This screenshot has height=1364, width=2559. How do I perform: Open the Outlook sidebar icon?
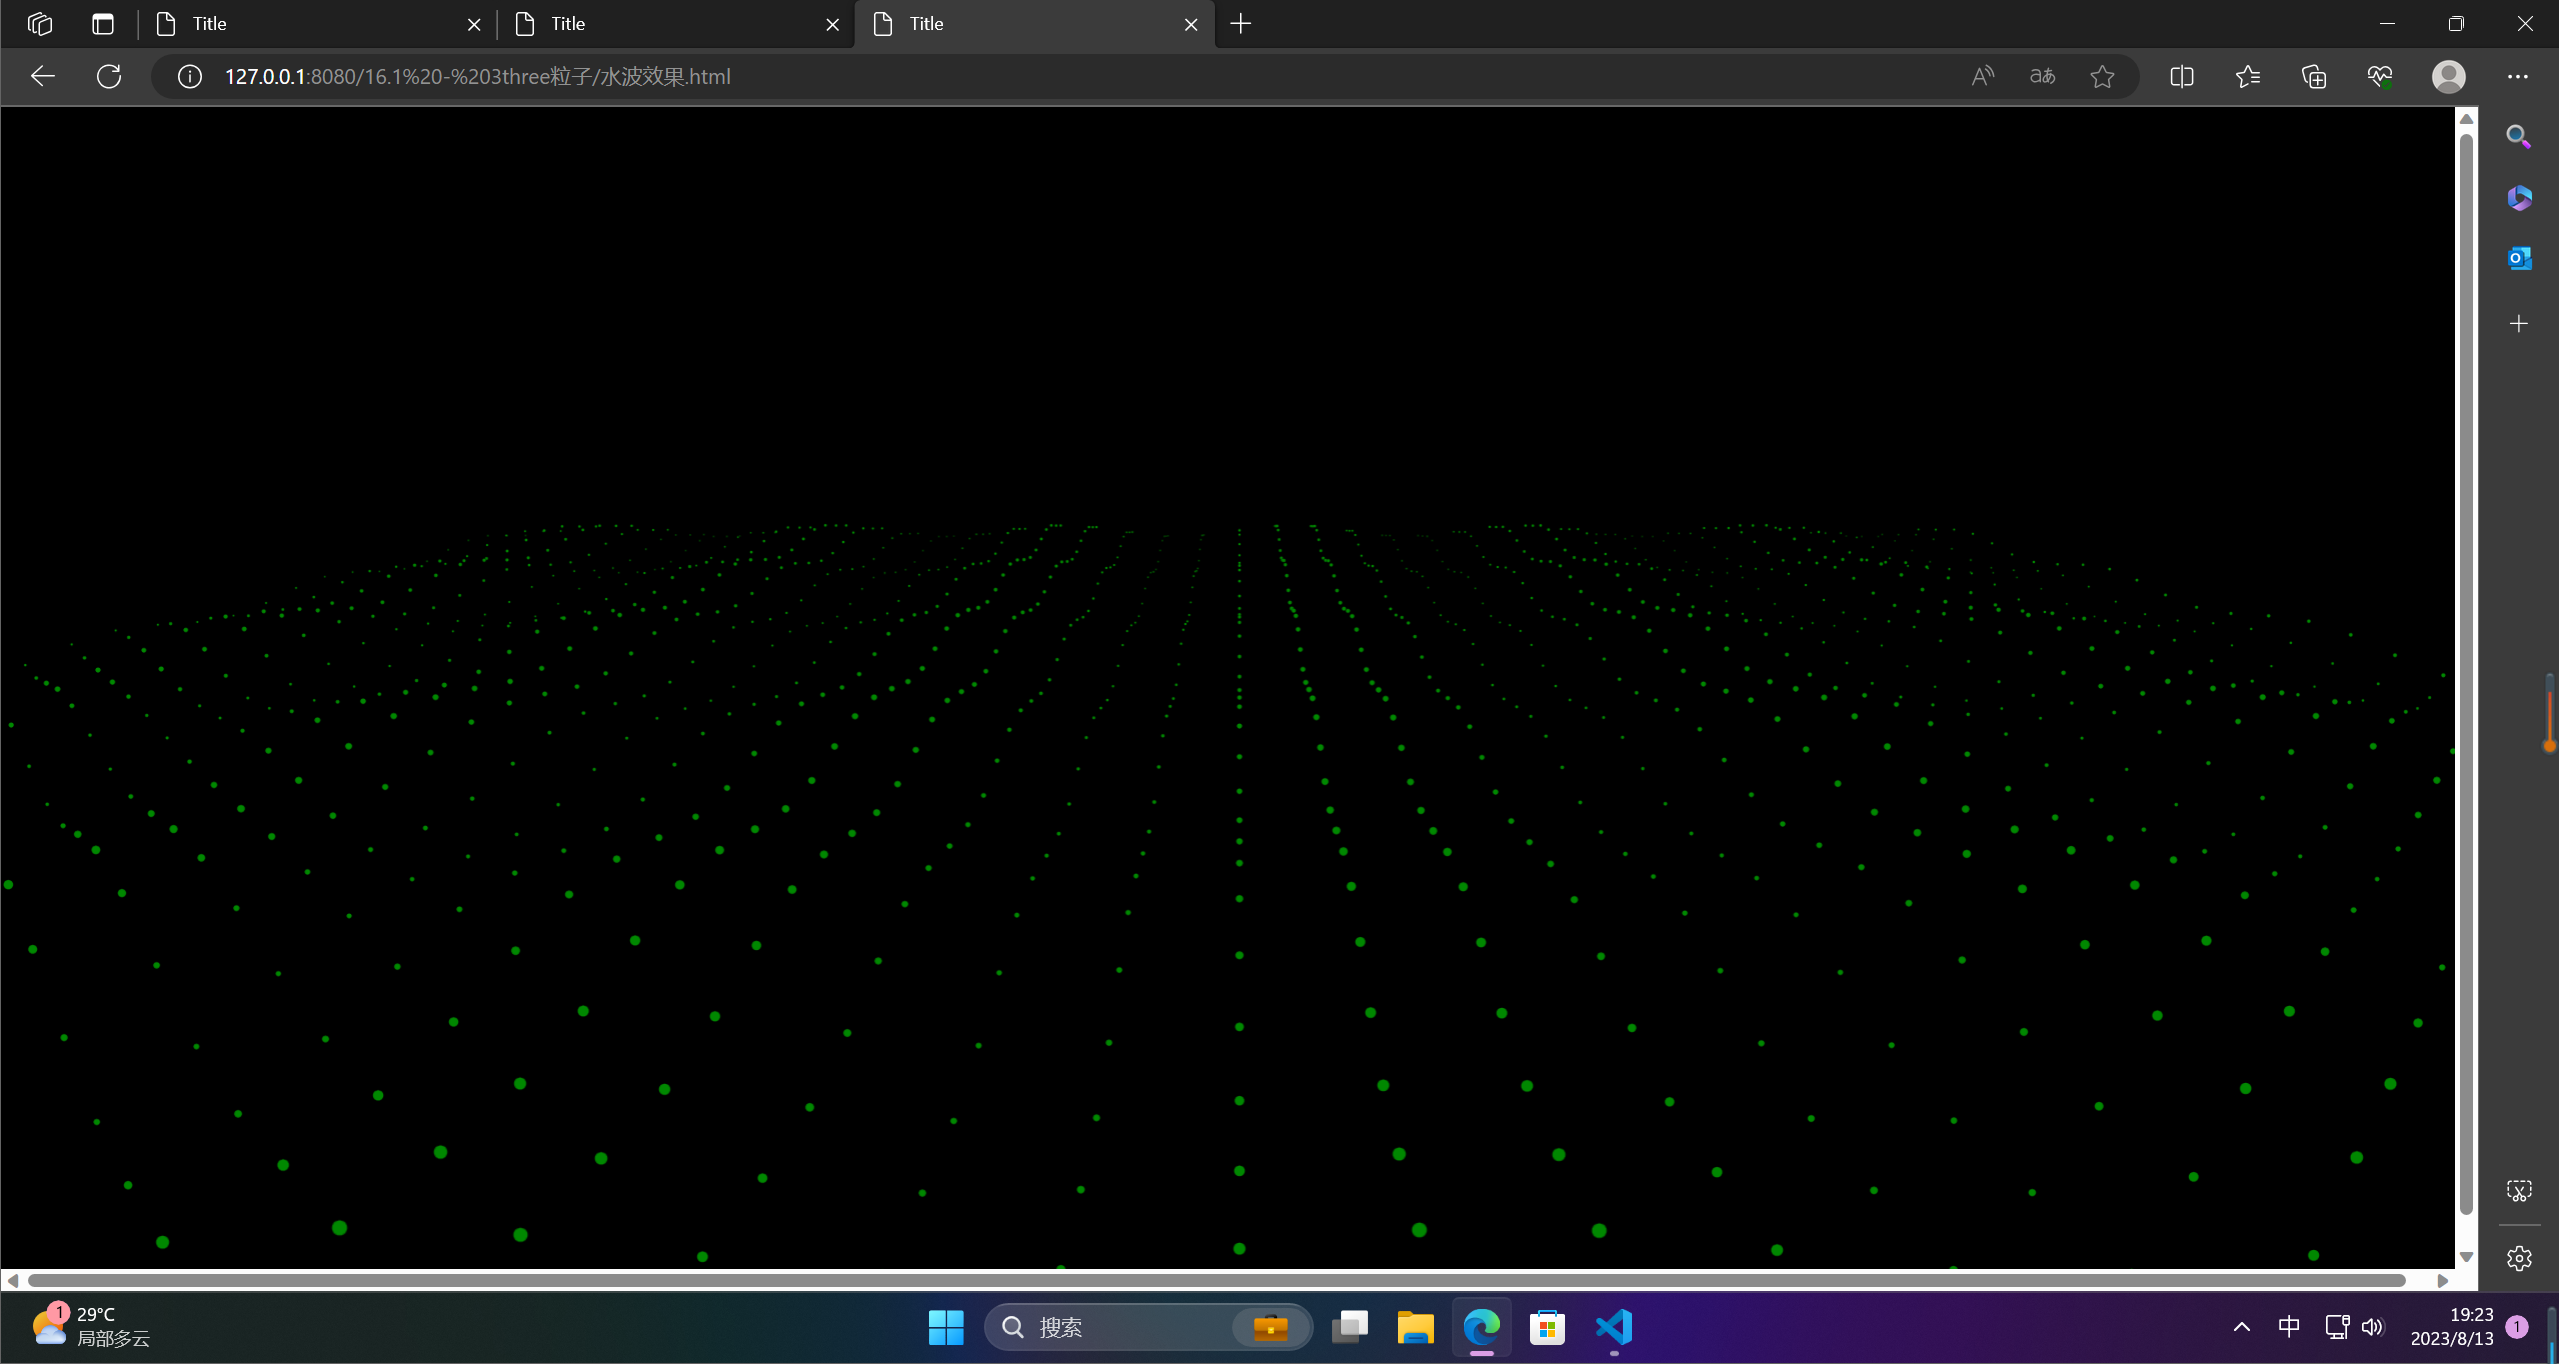click(2519, 259)
